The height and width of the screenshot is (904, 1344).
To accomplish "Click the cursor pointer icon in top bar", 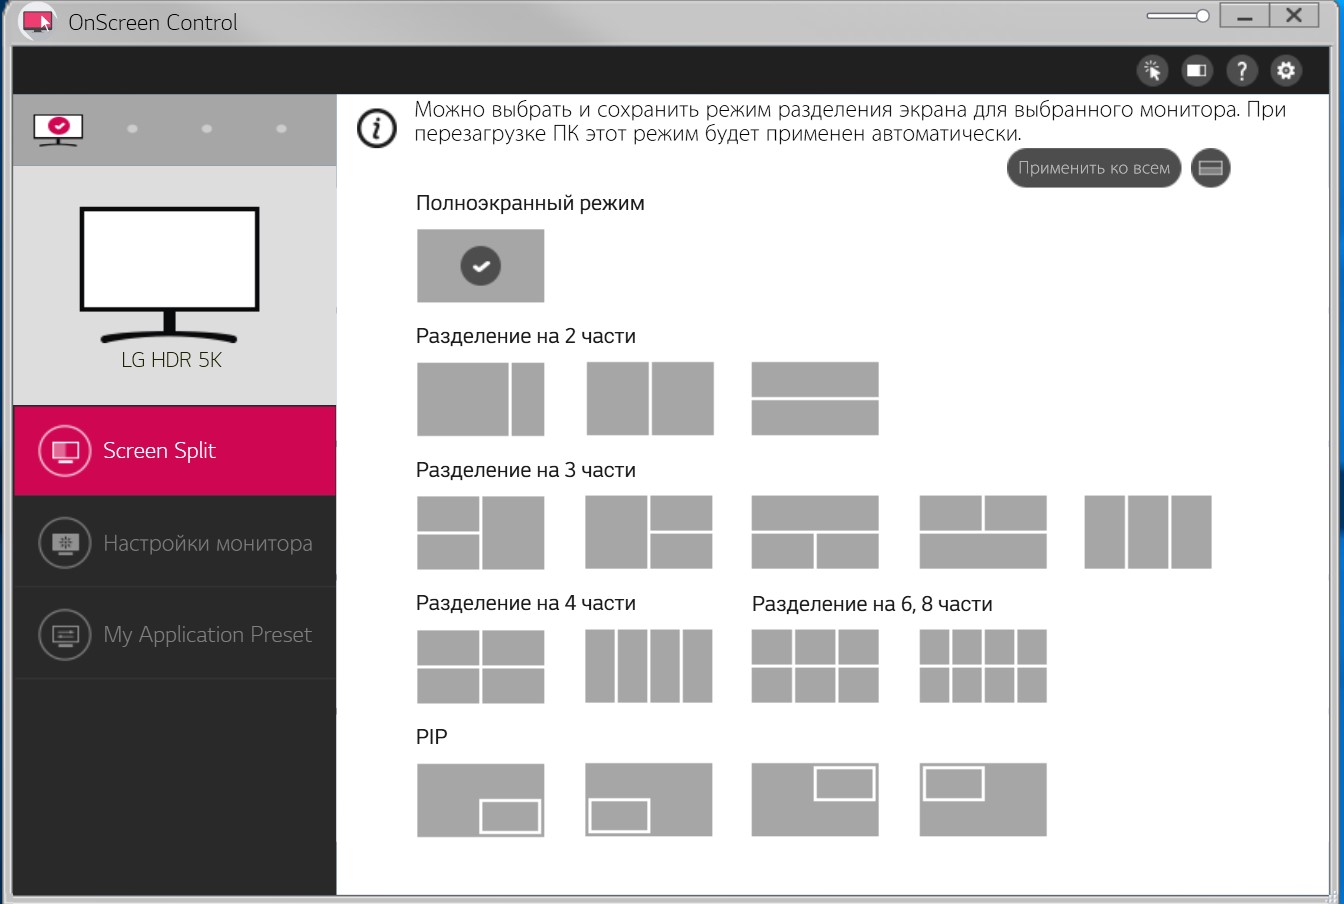I will click(x=1153, y=71).
